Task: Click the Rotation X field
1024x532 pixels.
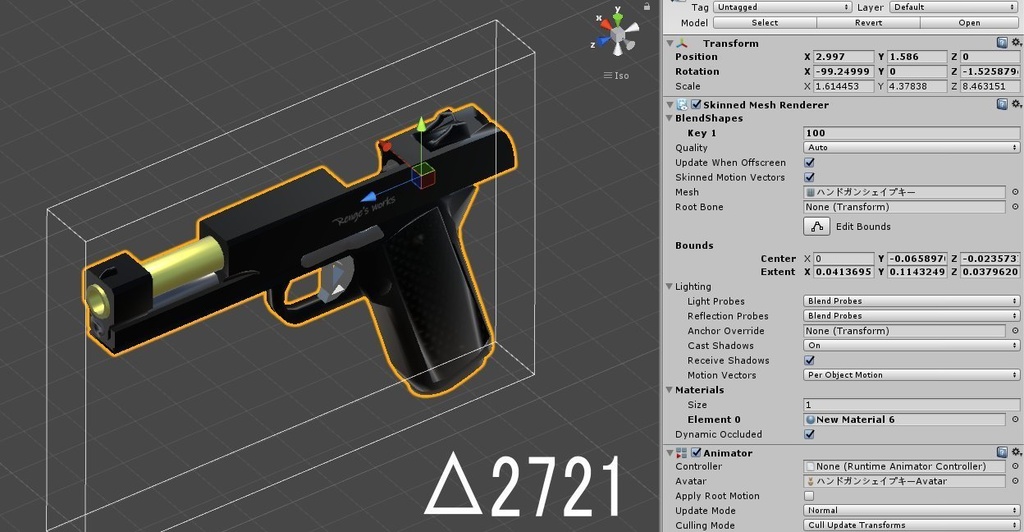Action: point(843,72)
